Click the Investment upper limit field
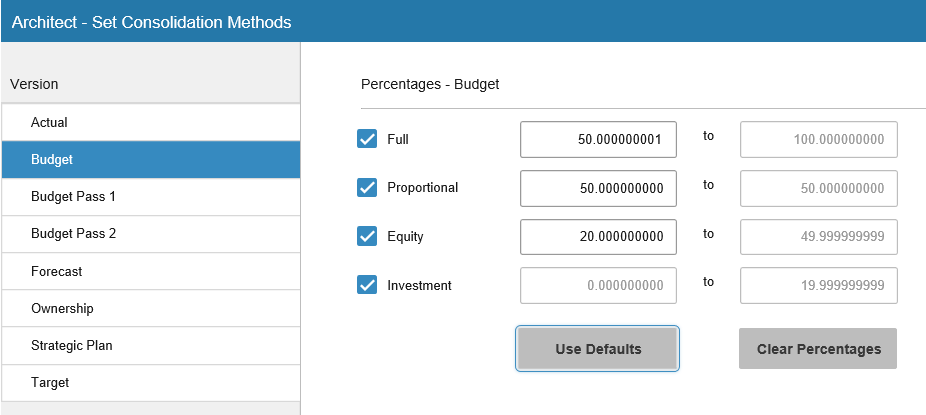Screen dimensions: 926x415 [818, 286]
